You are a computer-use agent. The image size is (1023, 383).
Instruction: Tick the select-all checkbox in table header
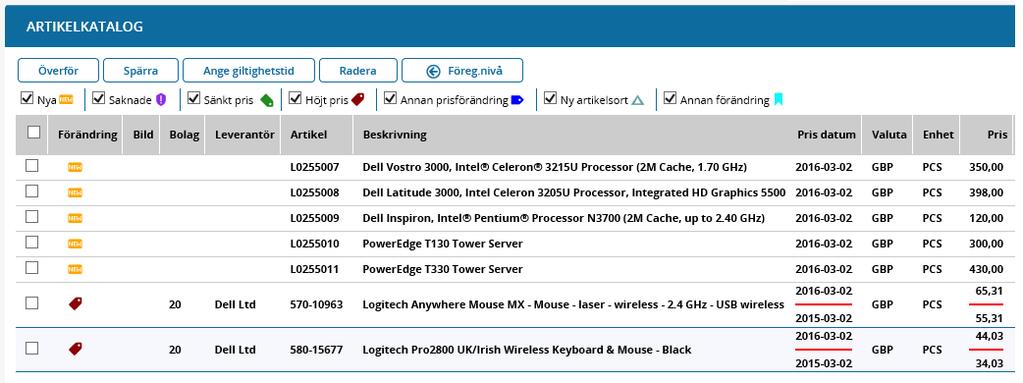(x=34, y=132)
